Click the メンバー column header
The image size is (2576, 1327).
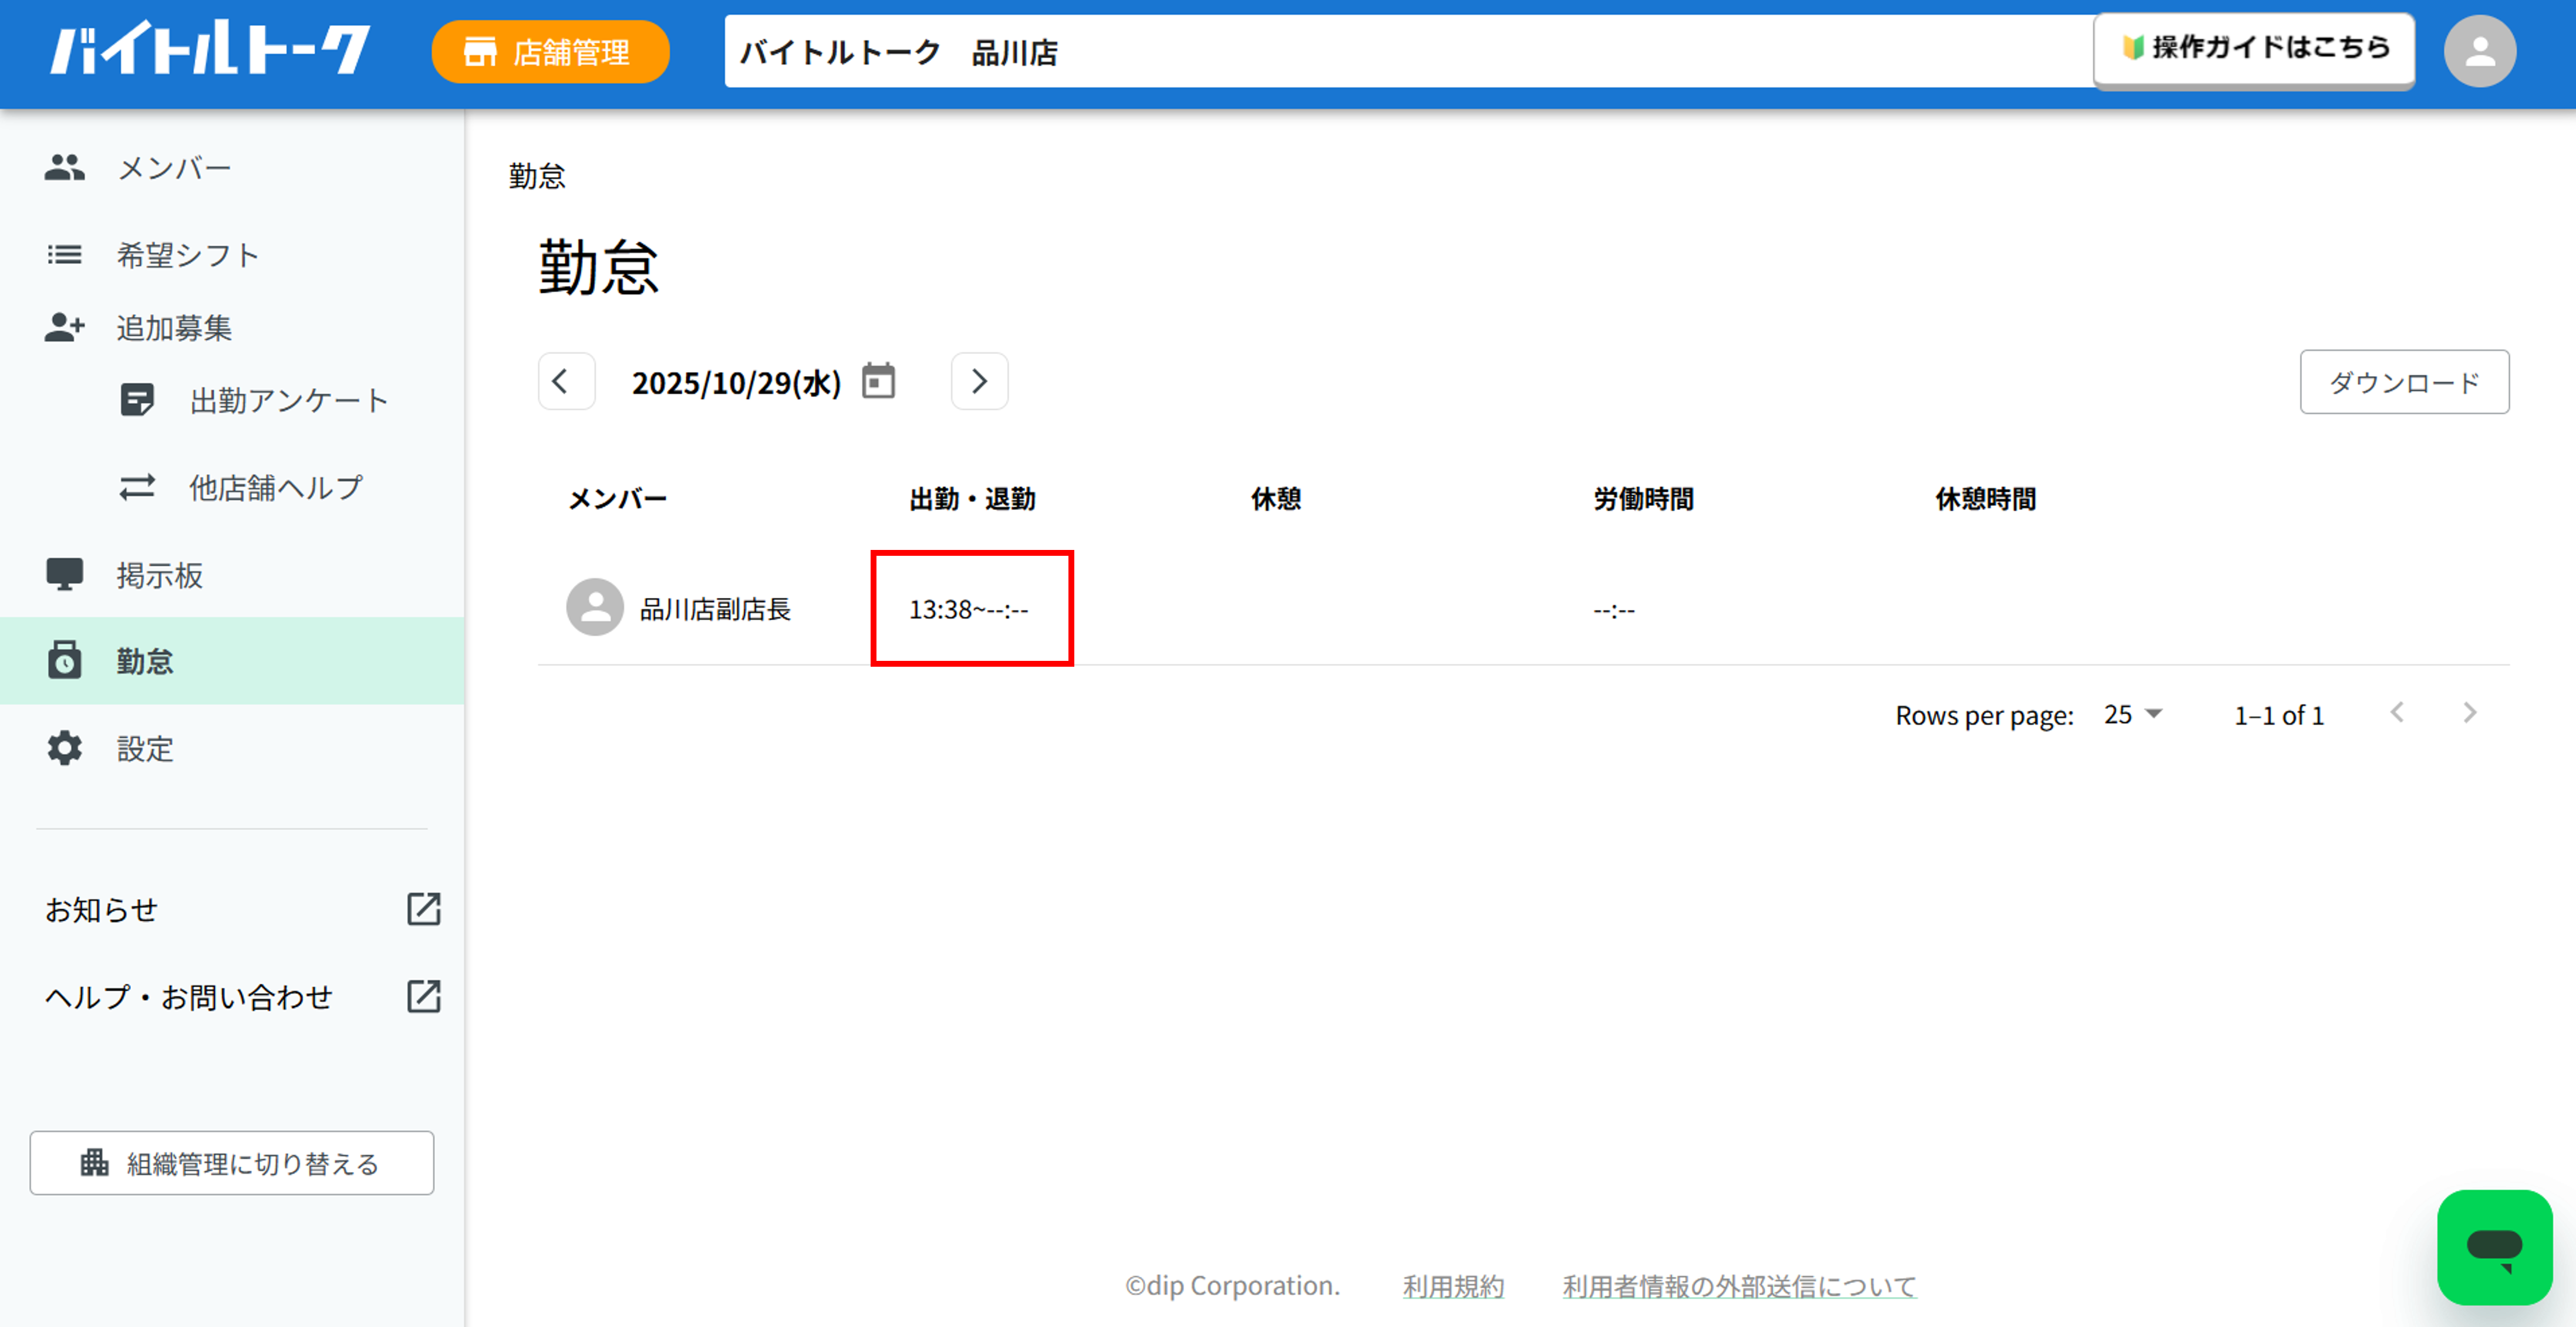click(617, 499)
